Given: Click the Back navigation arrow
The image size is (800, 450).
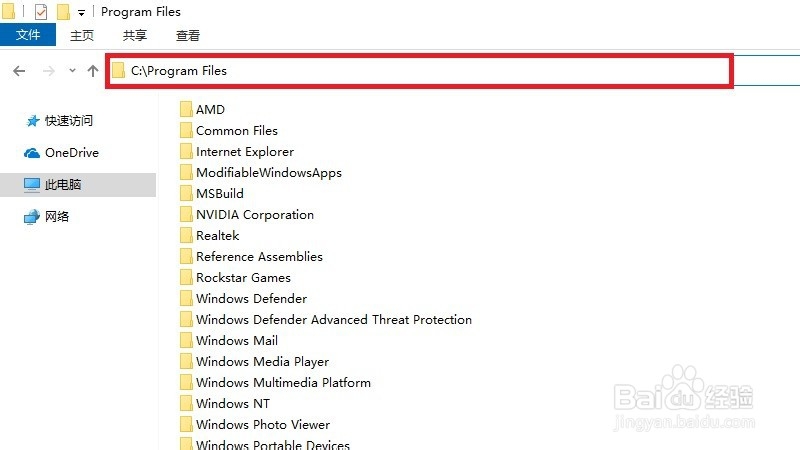Looking at the screenshot, I should coord(19,71).
